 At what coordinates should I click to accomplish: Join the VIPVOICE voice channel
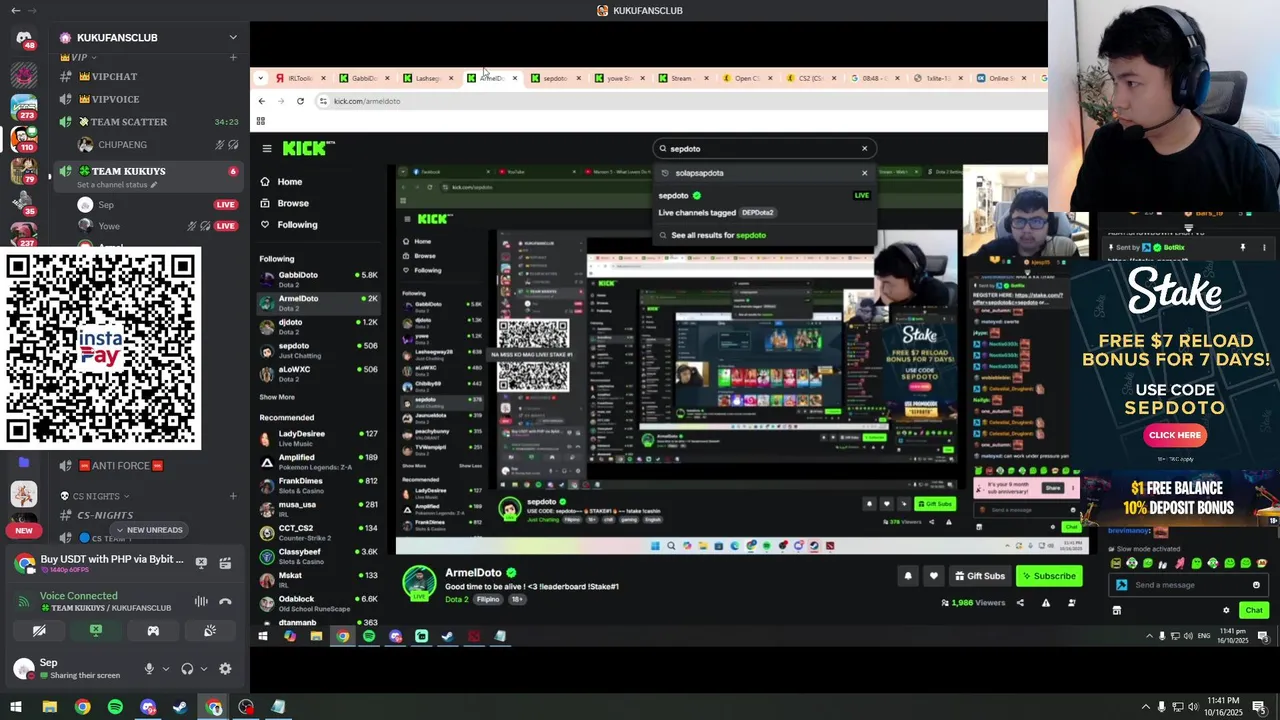pos(150,99)
